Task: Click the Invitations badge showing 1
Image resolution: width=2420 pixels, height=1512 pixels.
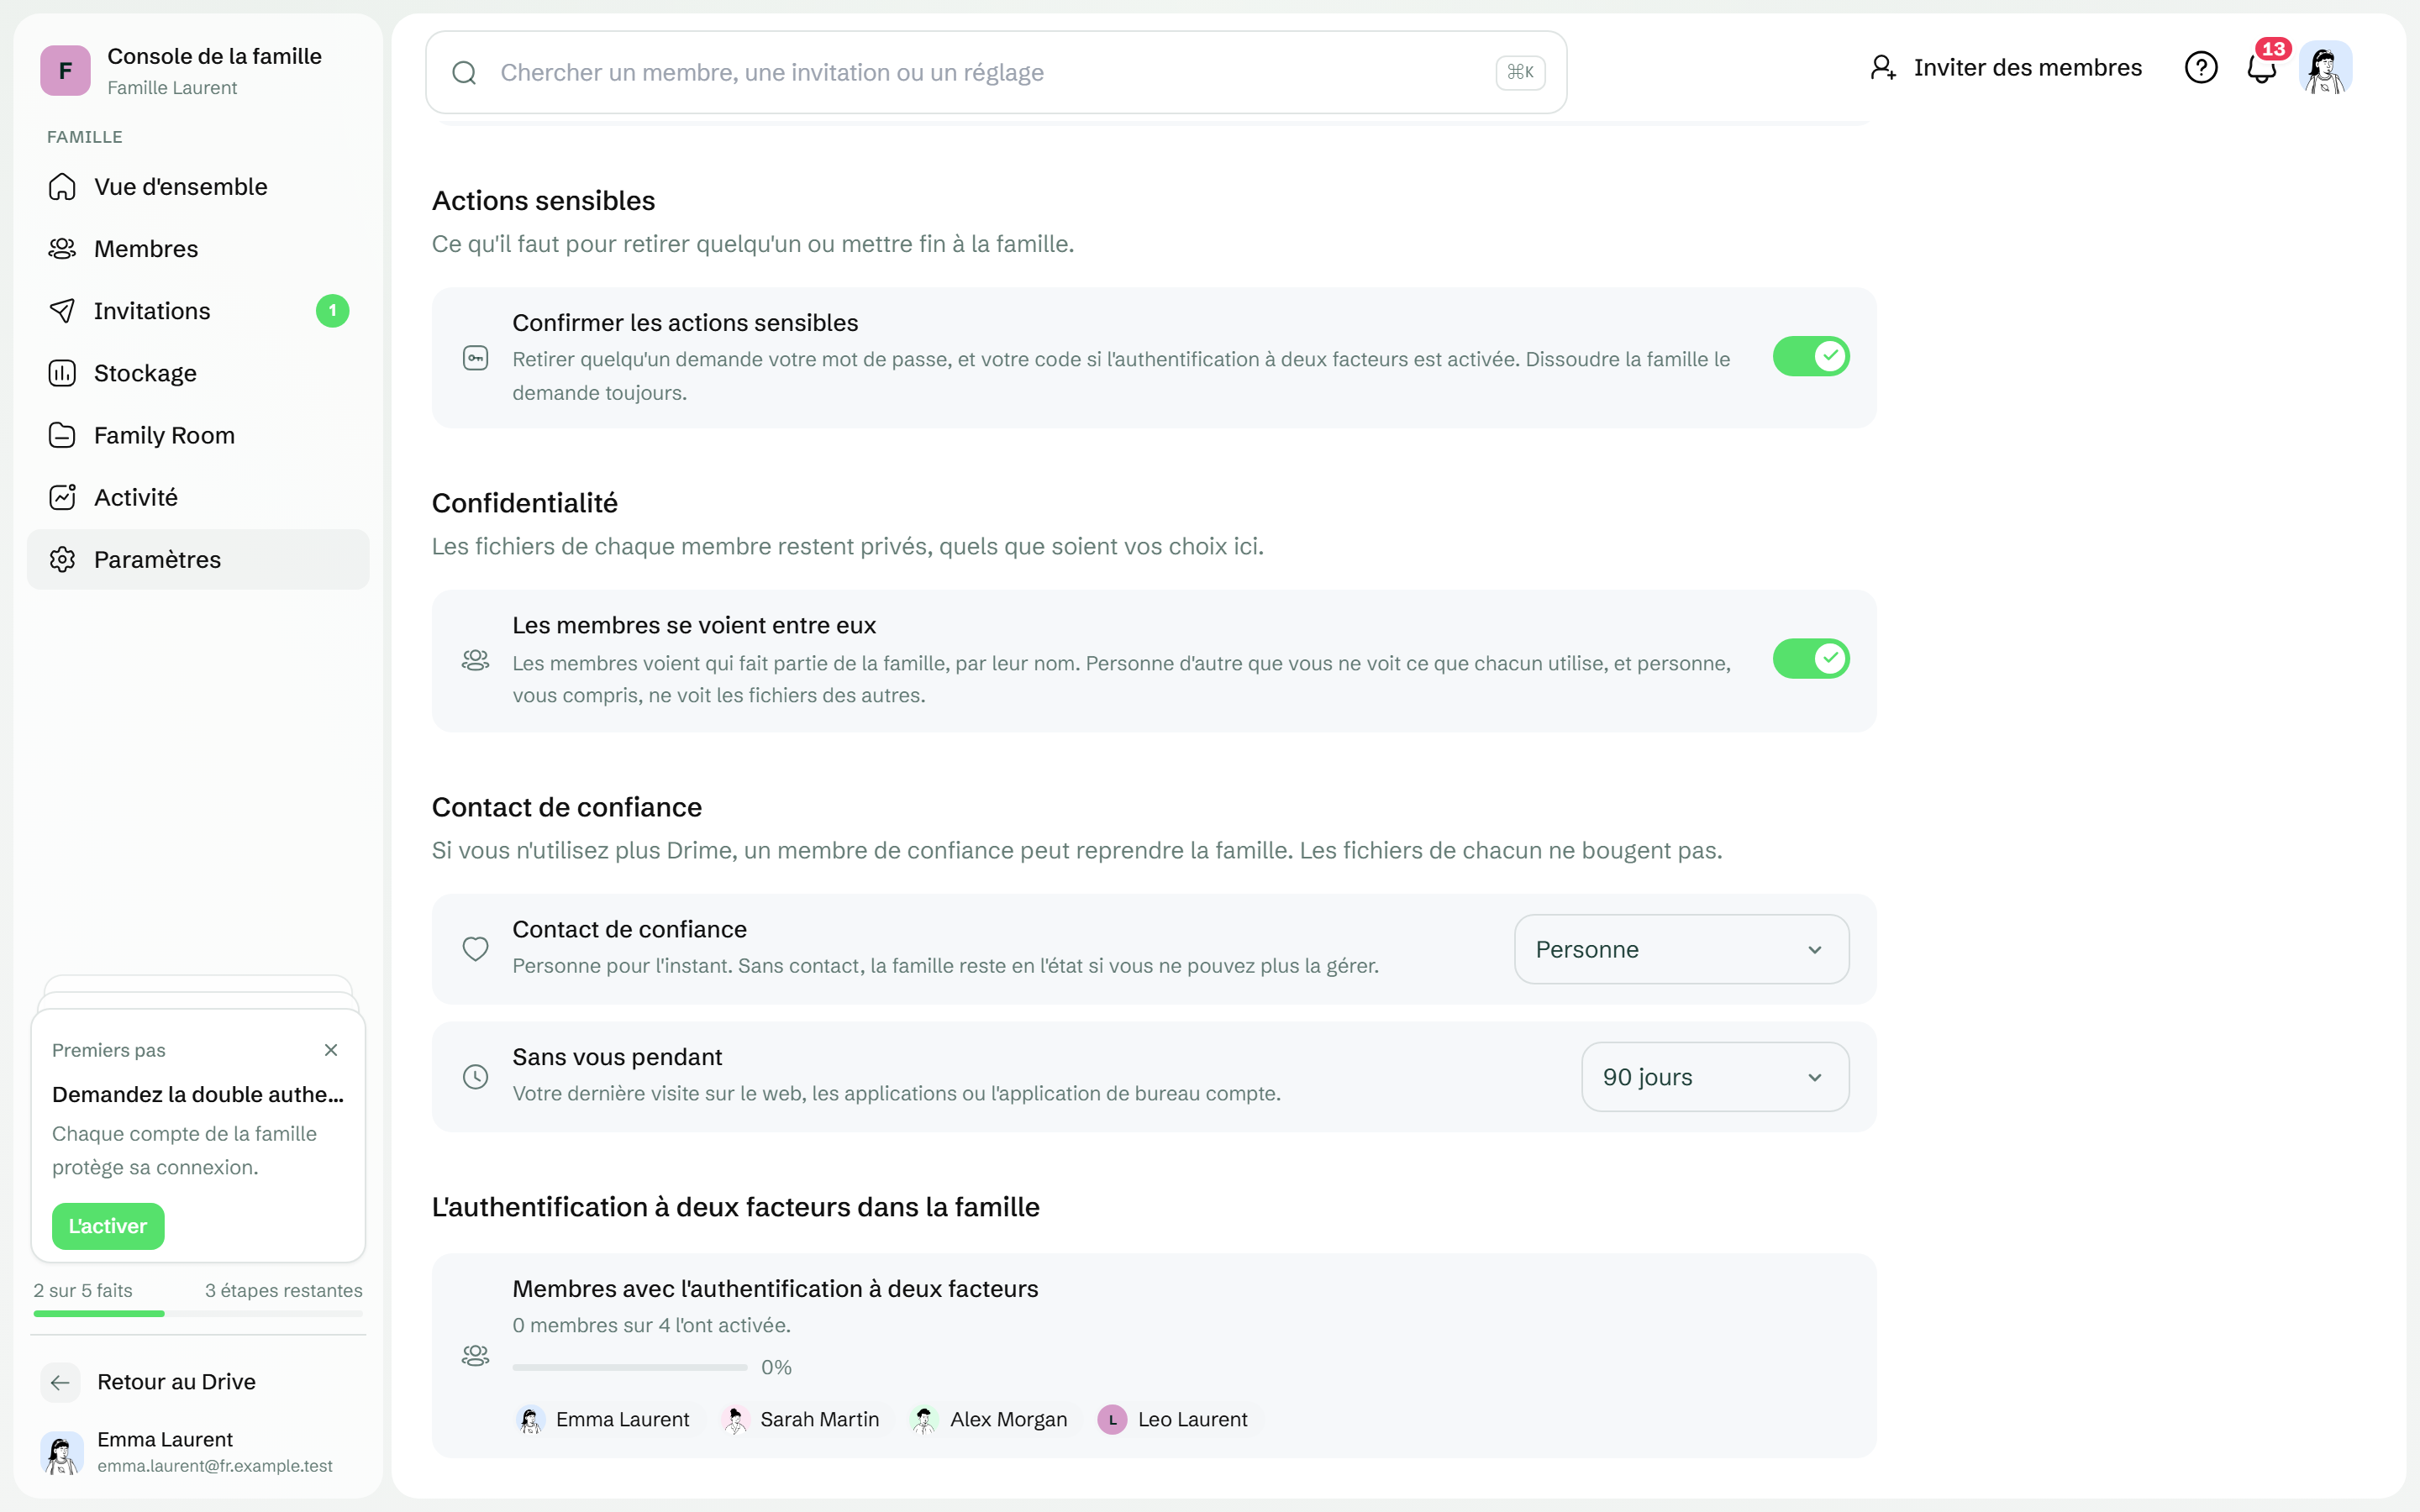Action: tap(333, 311)
